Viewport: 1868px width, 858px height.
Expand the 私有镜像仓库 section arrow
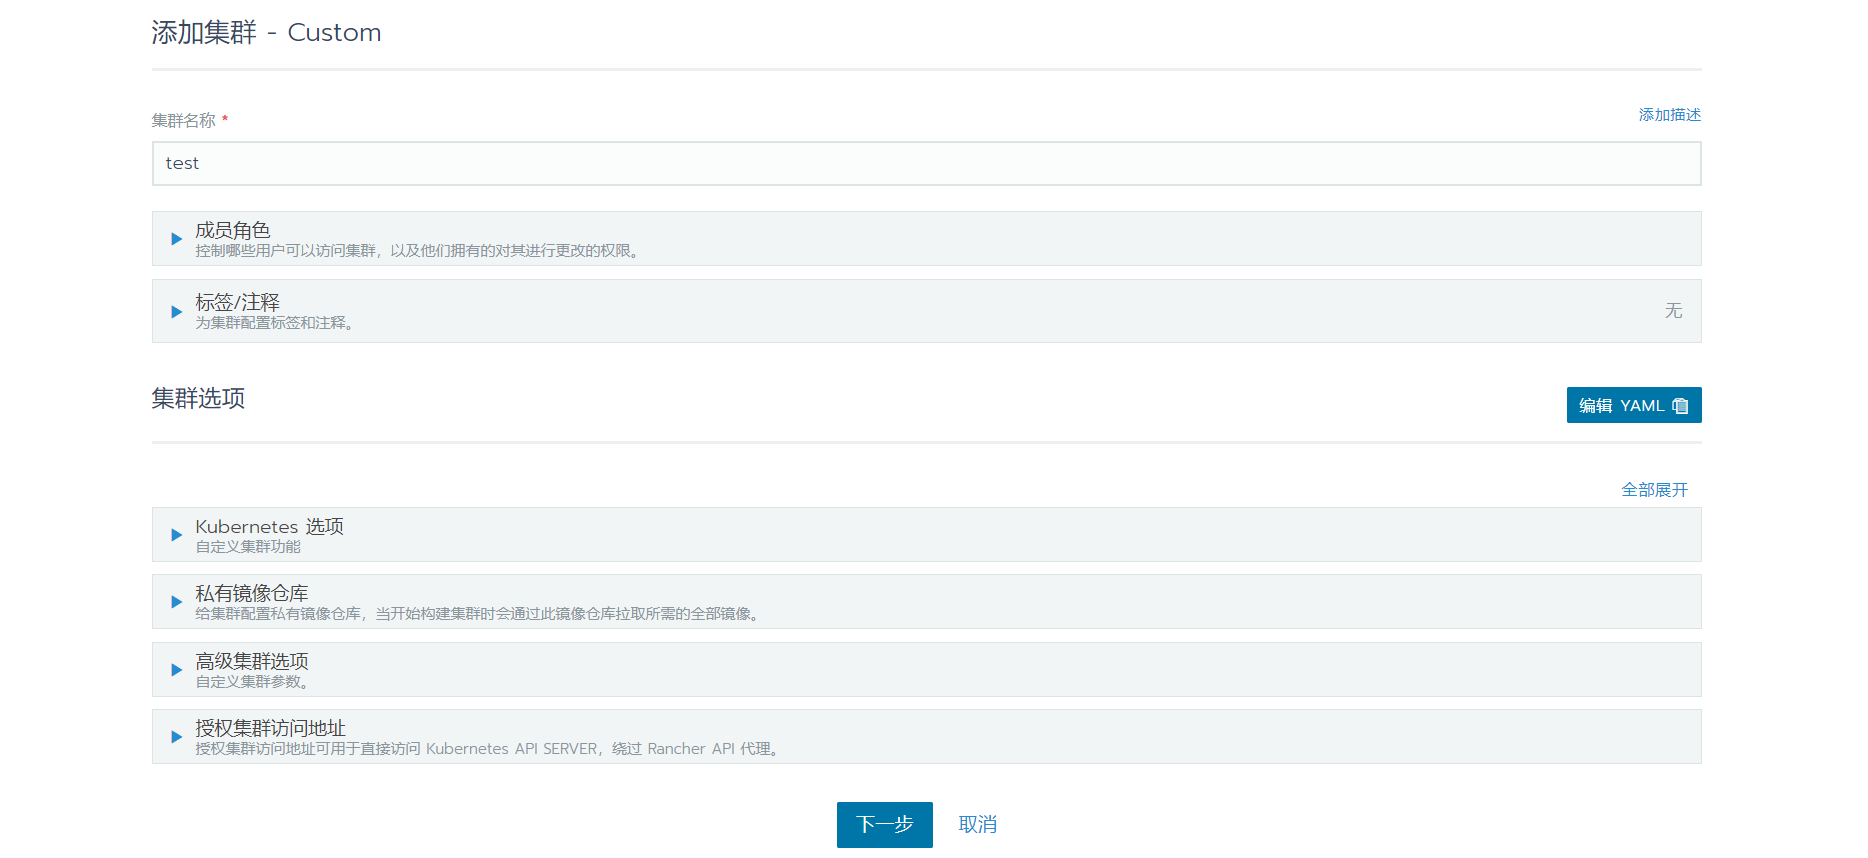[177, 602]
